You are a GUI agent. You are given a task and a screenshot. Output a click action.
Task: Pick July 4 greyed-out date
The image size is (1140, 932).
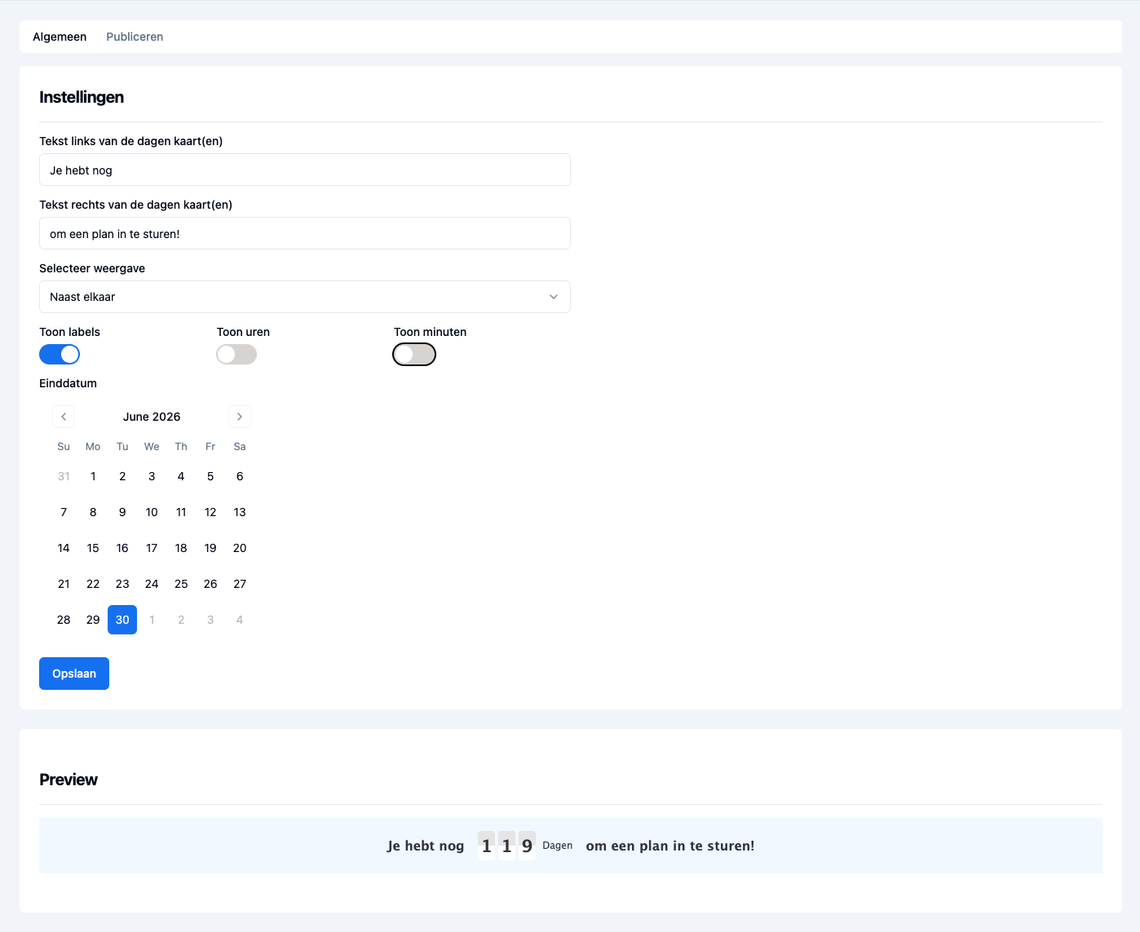pos(239,620)
